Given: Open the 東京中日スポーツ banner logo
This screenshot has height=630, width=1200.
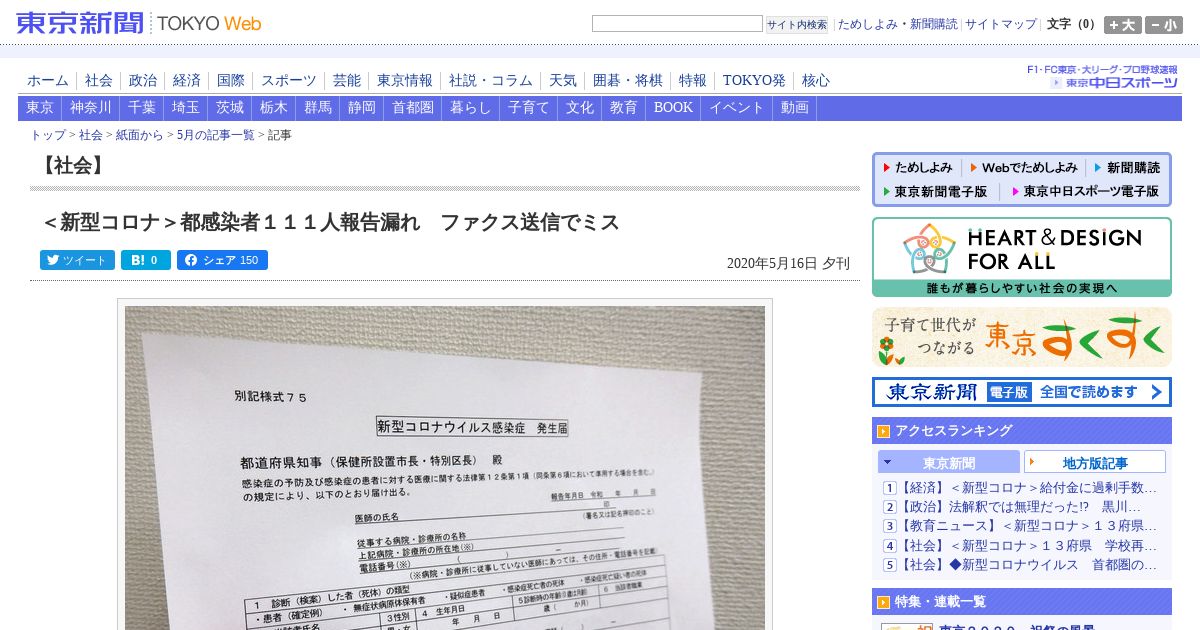Looking at the screenshot, I should click(1103, 77).
